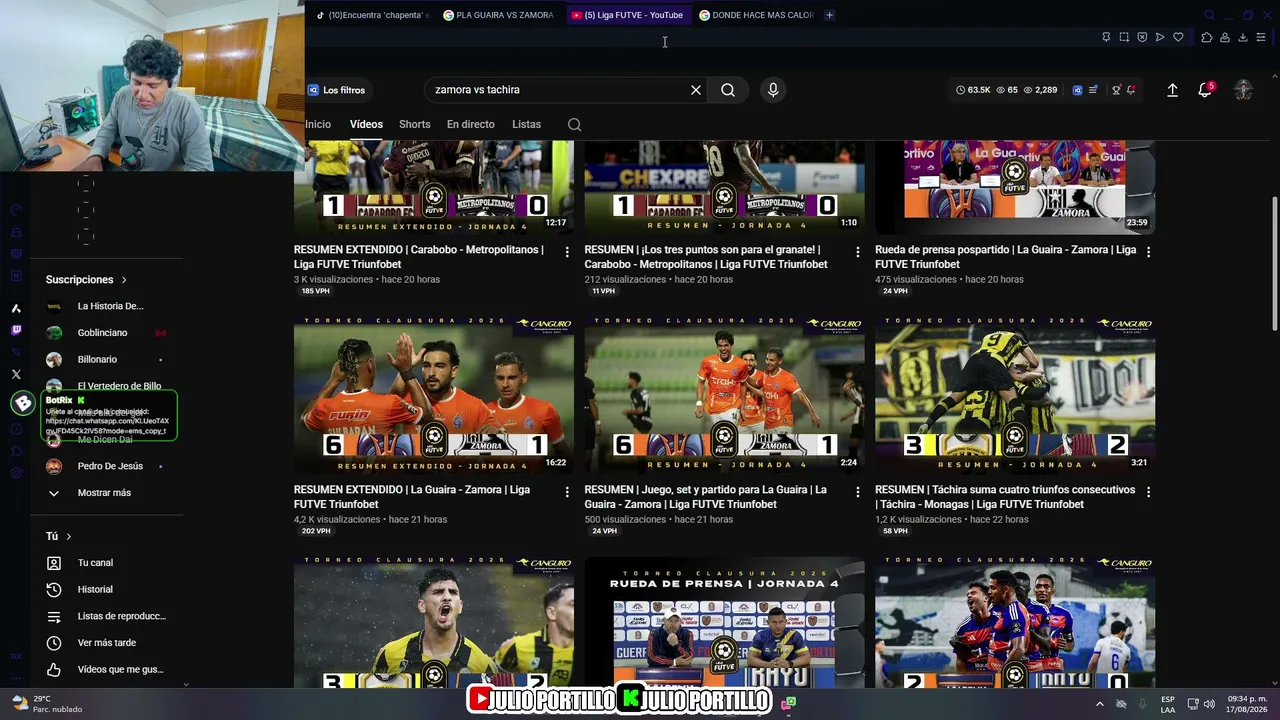
Task: Switch to the Shorts channel tab
Action: coord(414,125)
